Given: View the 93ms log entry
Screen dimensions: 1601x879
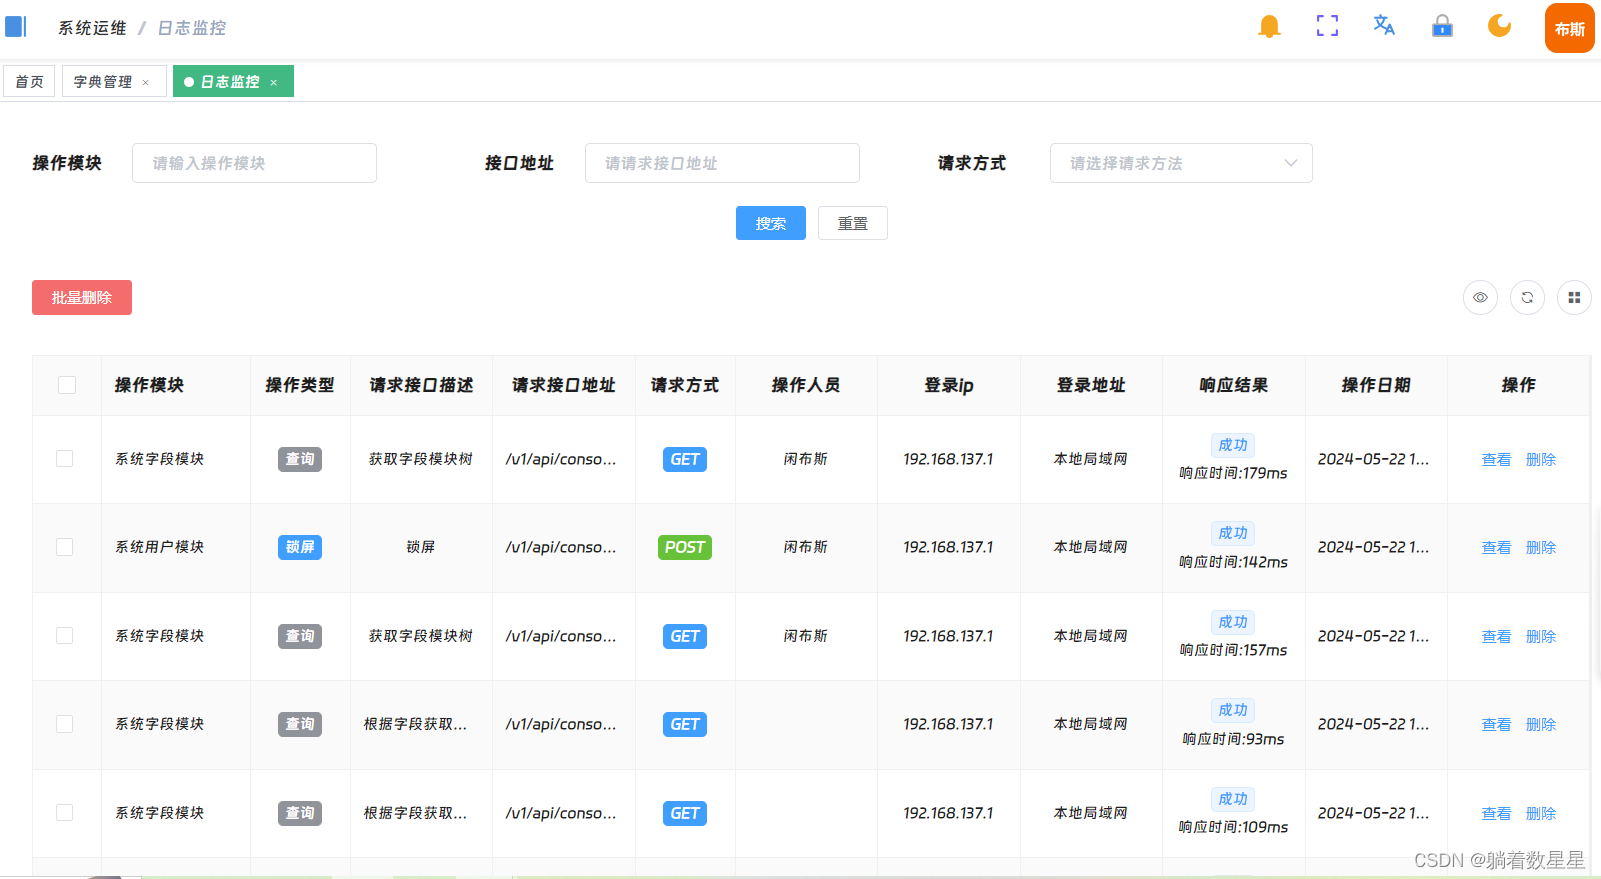Looking at the screenshot, I should click(1496, 724).
